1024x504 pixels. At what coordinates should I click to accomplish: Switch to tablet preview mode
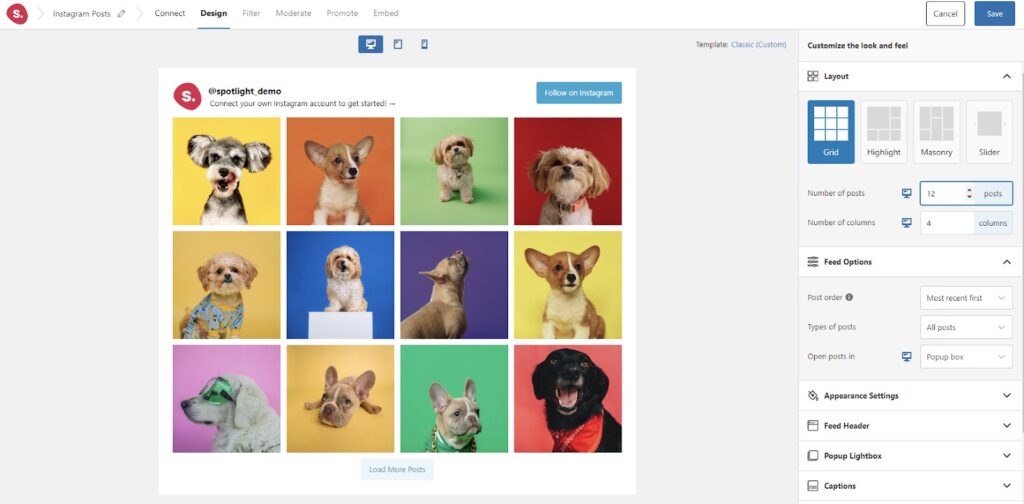coord(398,44)
